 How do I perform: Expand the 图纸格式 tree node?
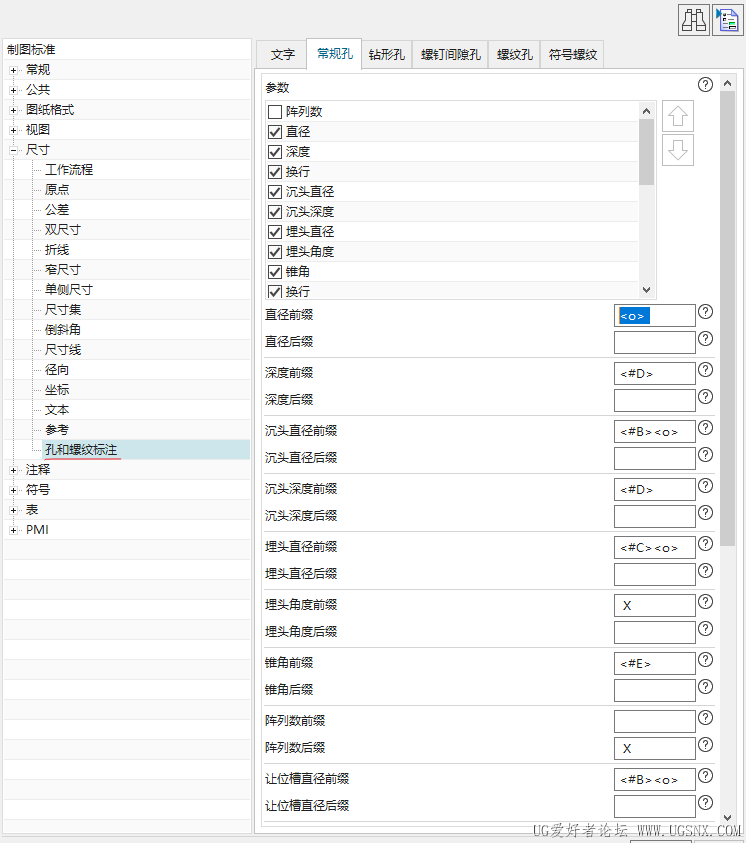[13, 110]
